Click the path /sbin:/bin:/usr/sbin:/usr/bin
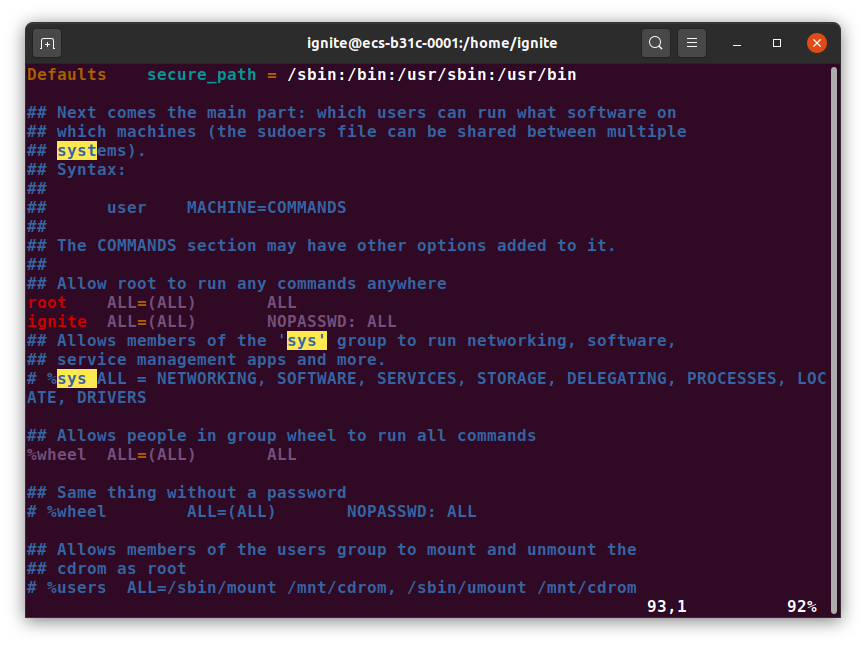 coord(432,75)
